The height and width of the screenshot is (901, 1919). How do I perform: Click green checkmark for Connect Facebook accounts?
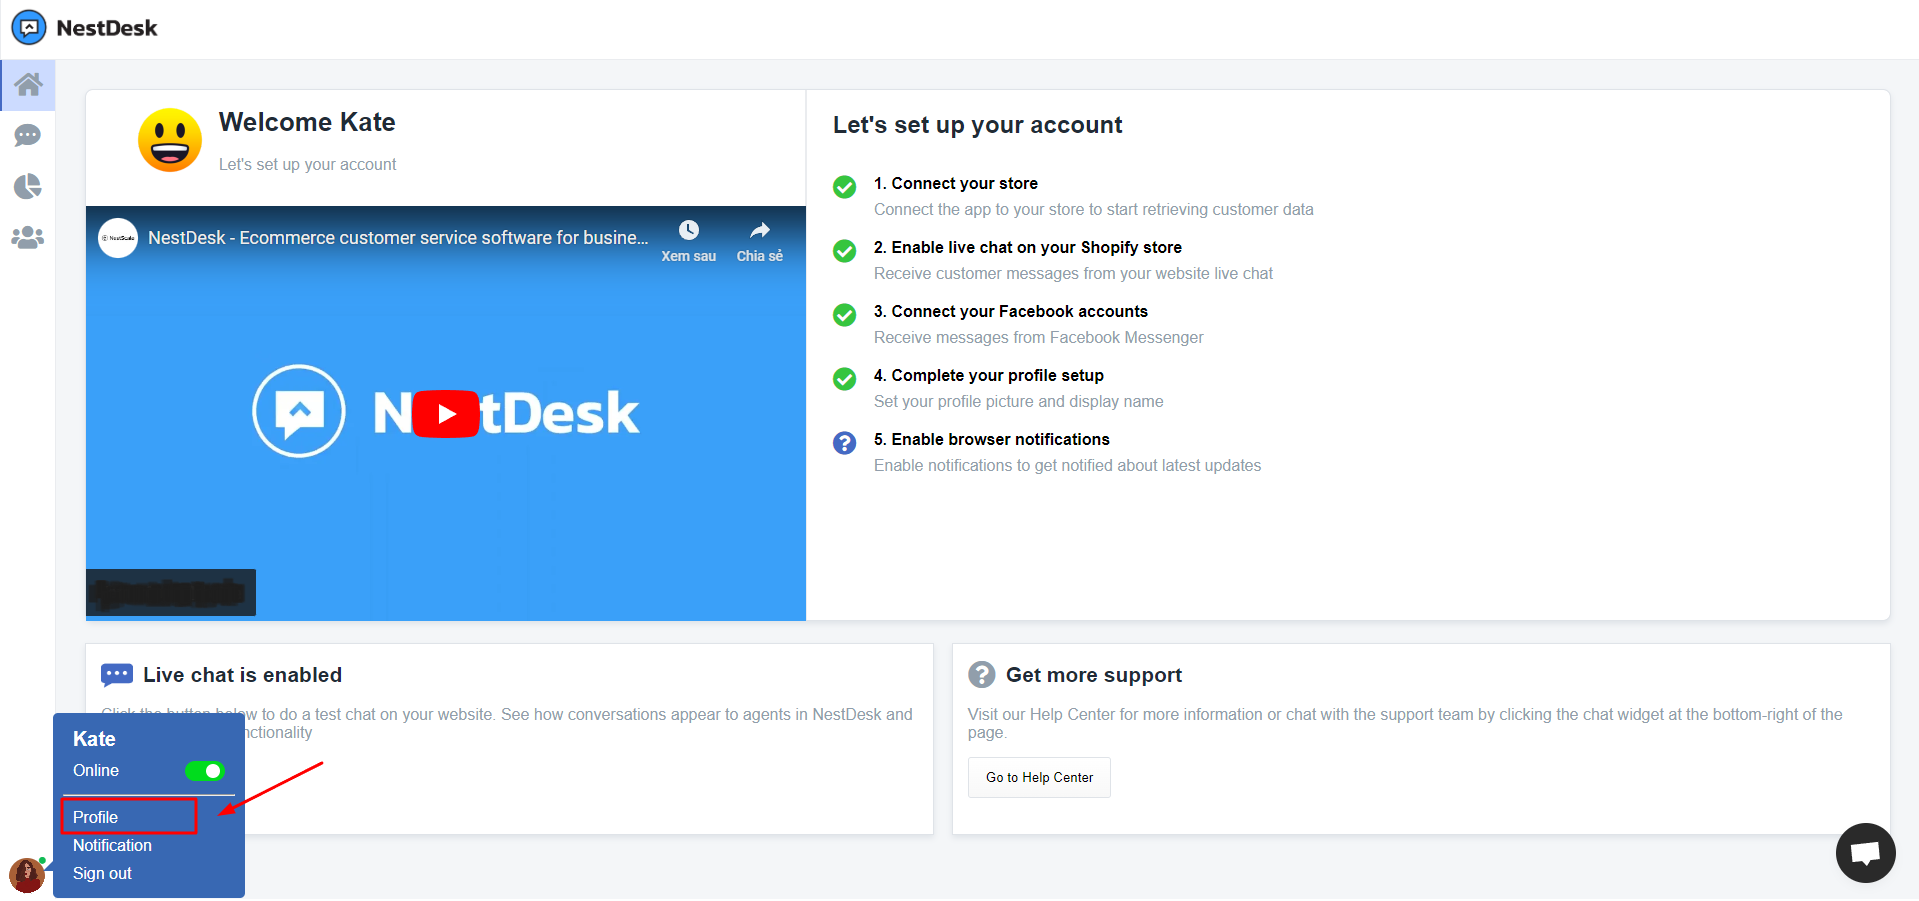click(x=845, y=315)
